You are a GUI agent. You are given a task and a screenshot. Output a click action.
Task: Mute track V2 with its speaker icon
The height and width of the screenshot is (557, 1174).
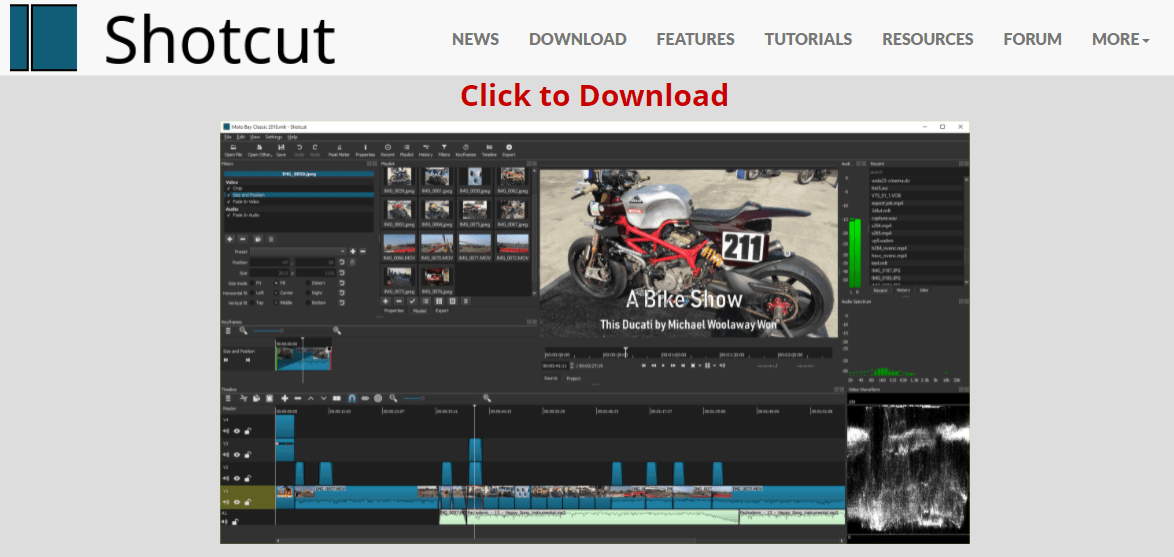[225, 478]
